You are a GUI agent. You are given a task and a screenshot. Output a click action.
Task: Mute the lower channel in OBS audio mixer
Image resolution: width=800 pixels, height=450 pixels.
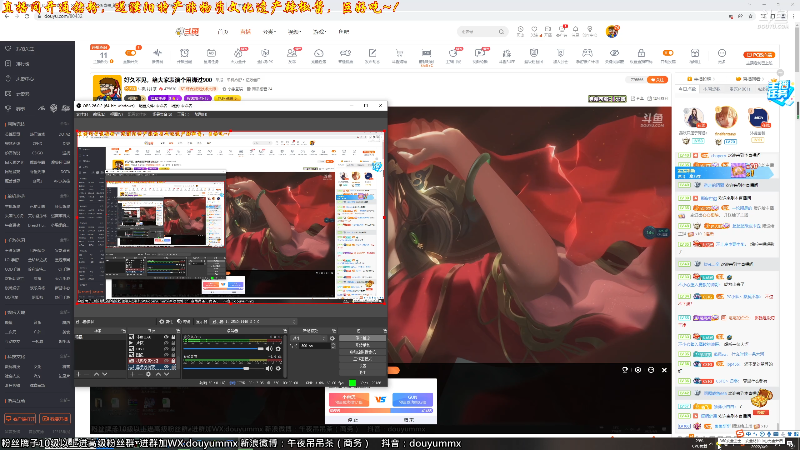[x=269, y=369]
